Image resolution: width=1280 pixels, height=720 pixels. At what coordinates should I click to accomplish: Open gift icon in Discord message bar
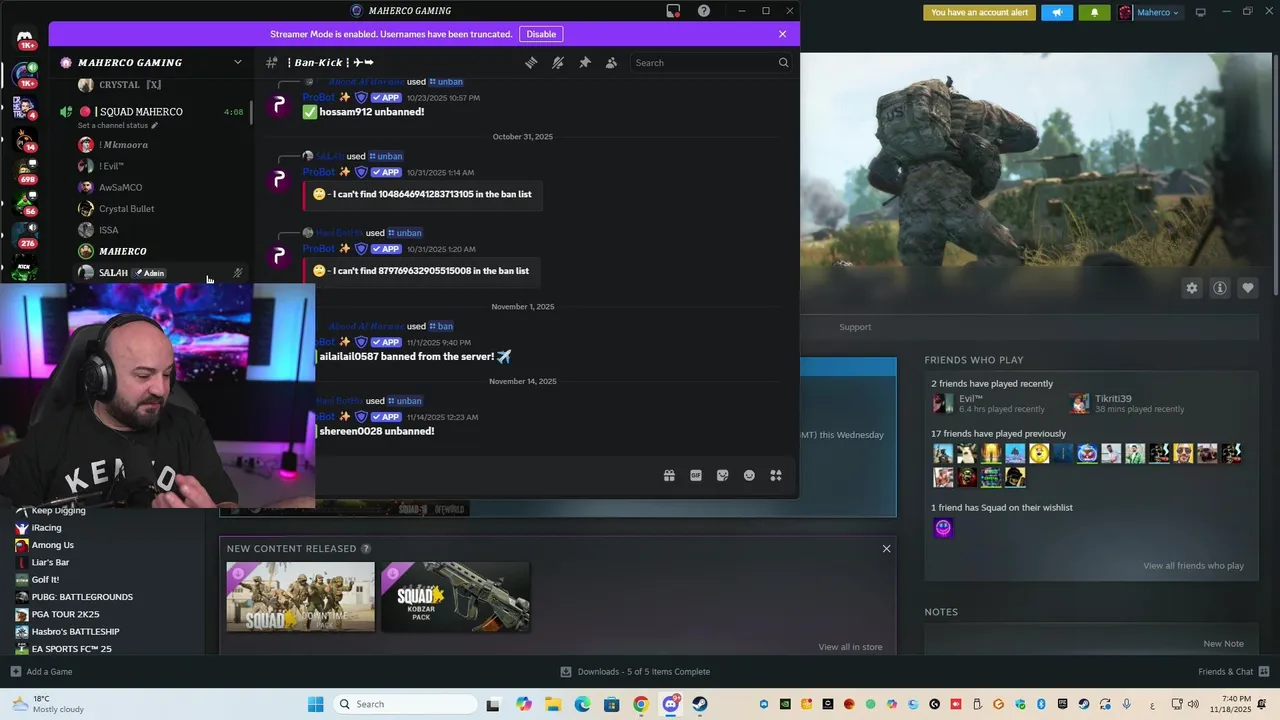coord(669,476)
